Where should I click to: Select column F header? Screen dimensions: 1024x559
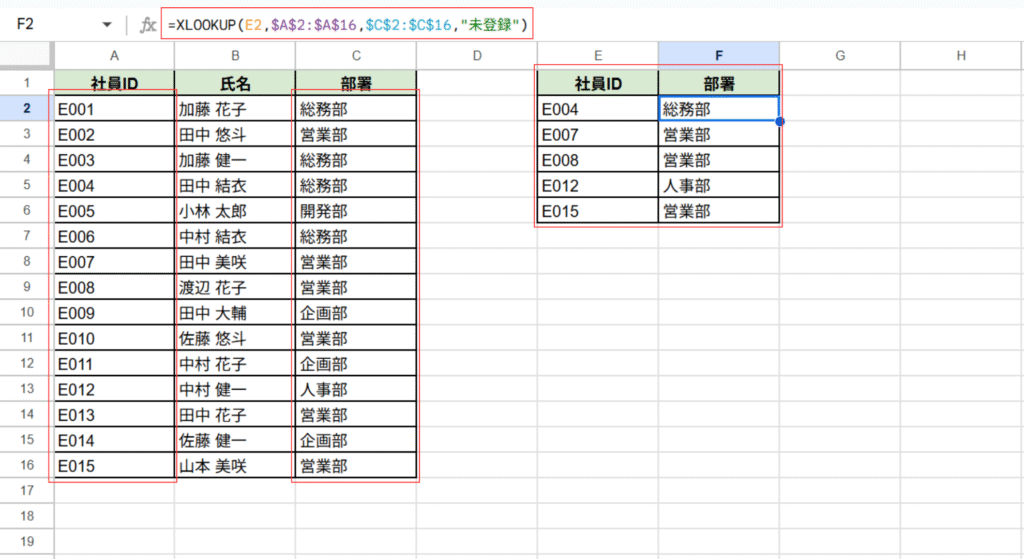point(718,56)
